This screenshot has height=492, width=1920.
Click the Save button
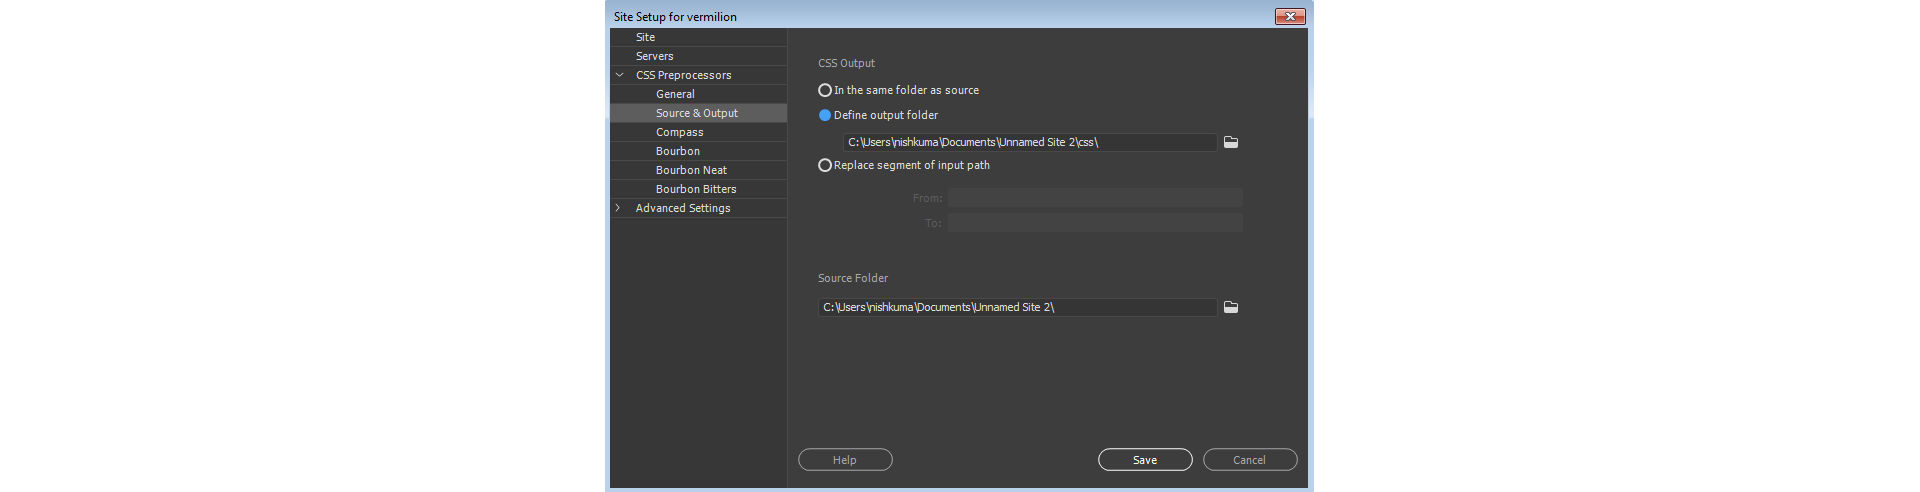point(1145,460)
